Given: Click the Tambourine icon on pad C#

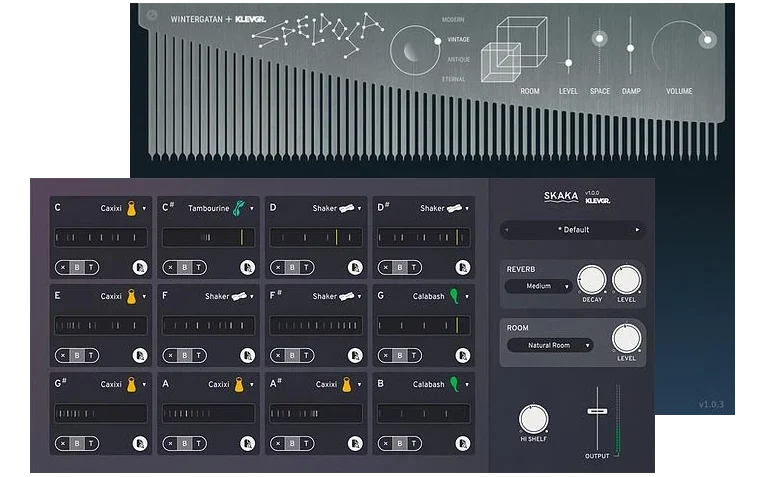Looking at the screenshot, I should coord(239,208).
